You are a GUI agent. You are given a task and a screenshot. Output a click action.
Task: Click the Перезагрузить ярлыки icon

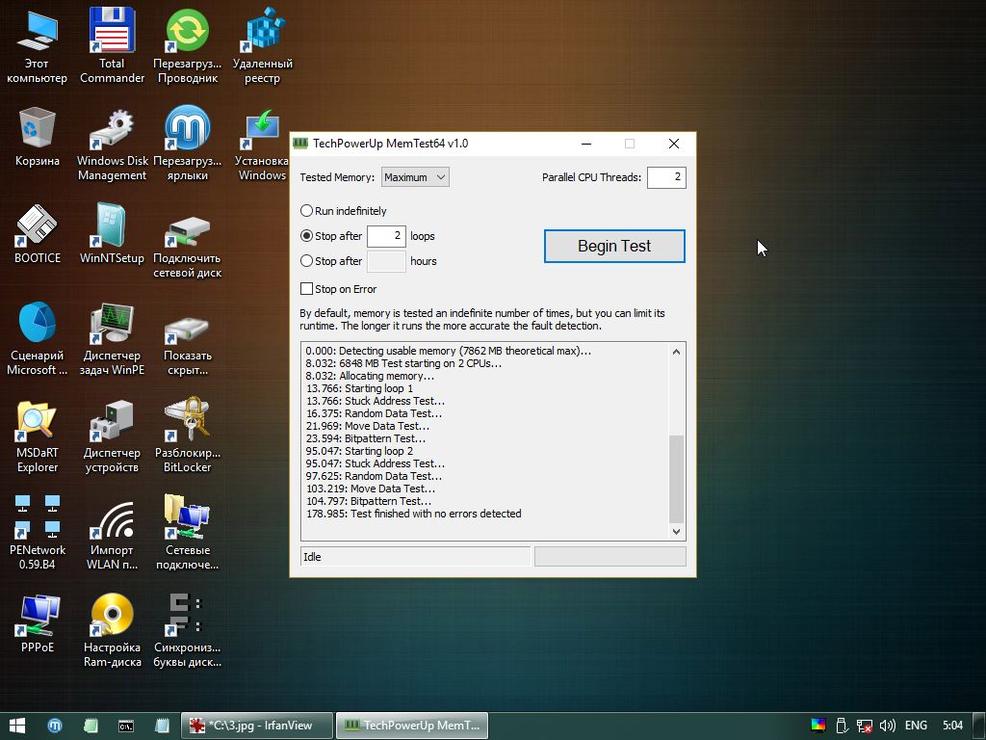187,143
